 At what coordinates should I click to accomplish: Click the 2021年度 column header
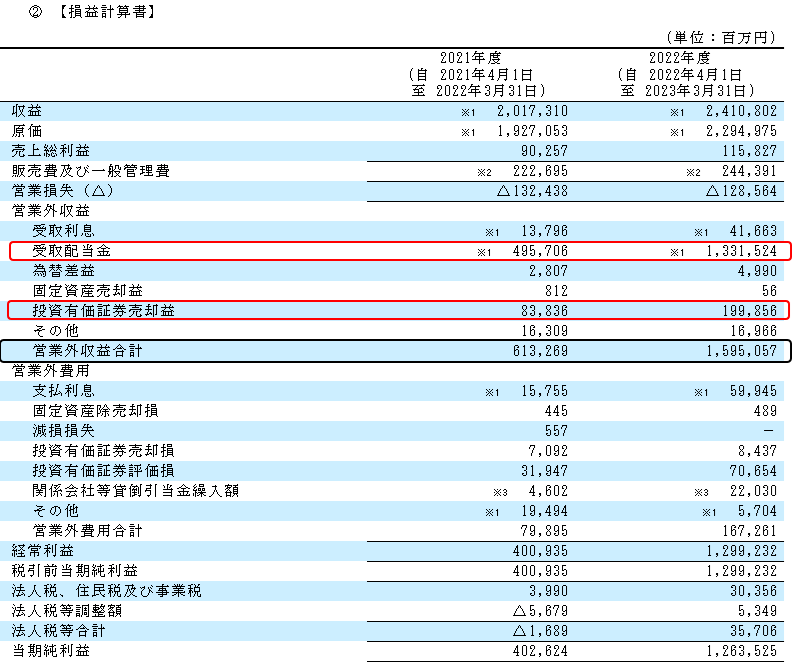coord(469,58)
